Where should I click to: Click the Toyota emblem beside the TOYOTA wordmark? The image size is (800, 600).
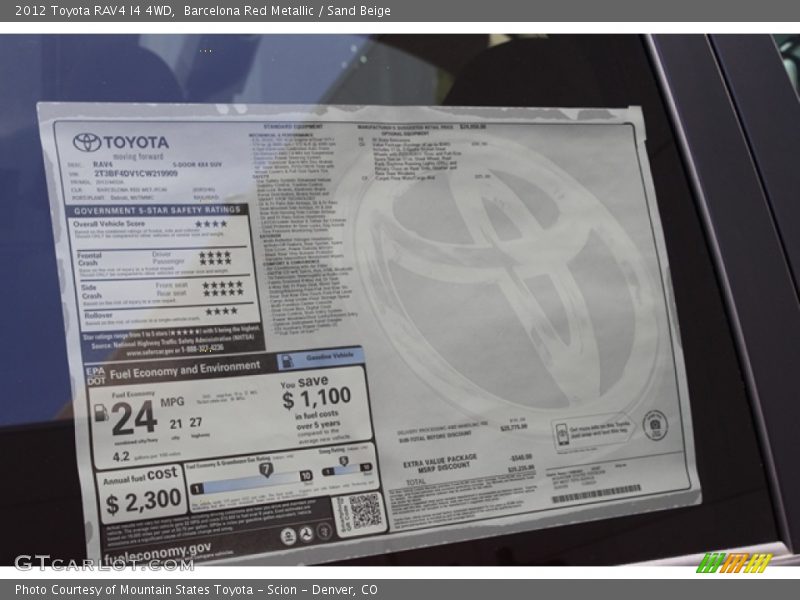point(87,142)
